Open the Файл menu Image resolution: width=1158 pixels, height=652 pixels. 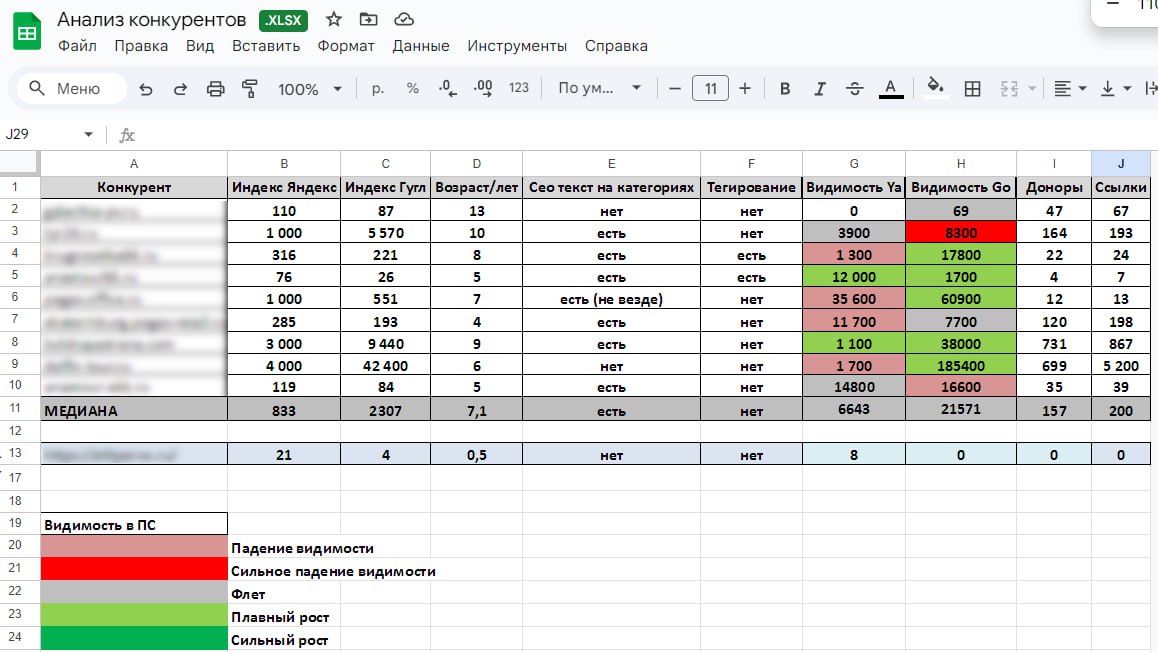[x=77, y=46]
